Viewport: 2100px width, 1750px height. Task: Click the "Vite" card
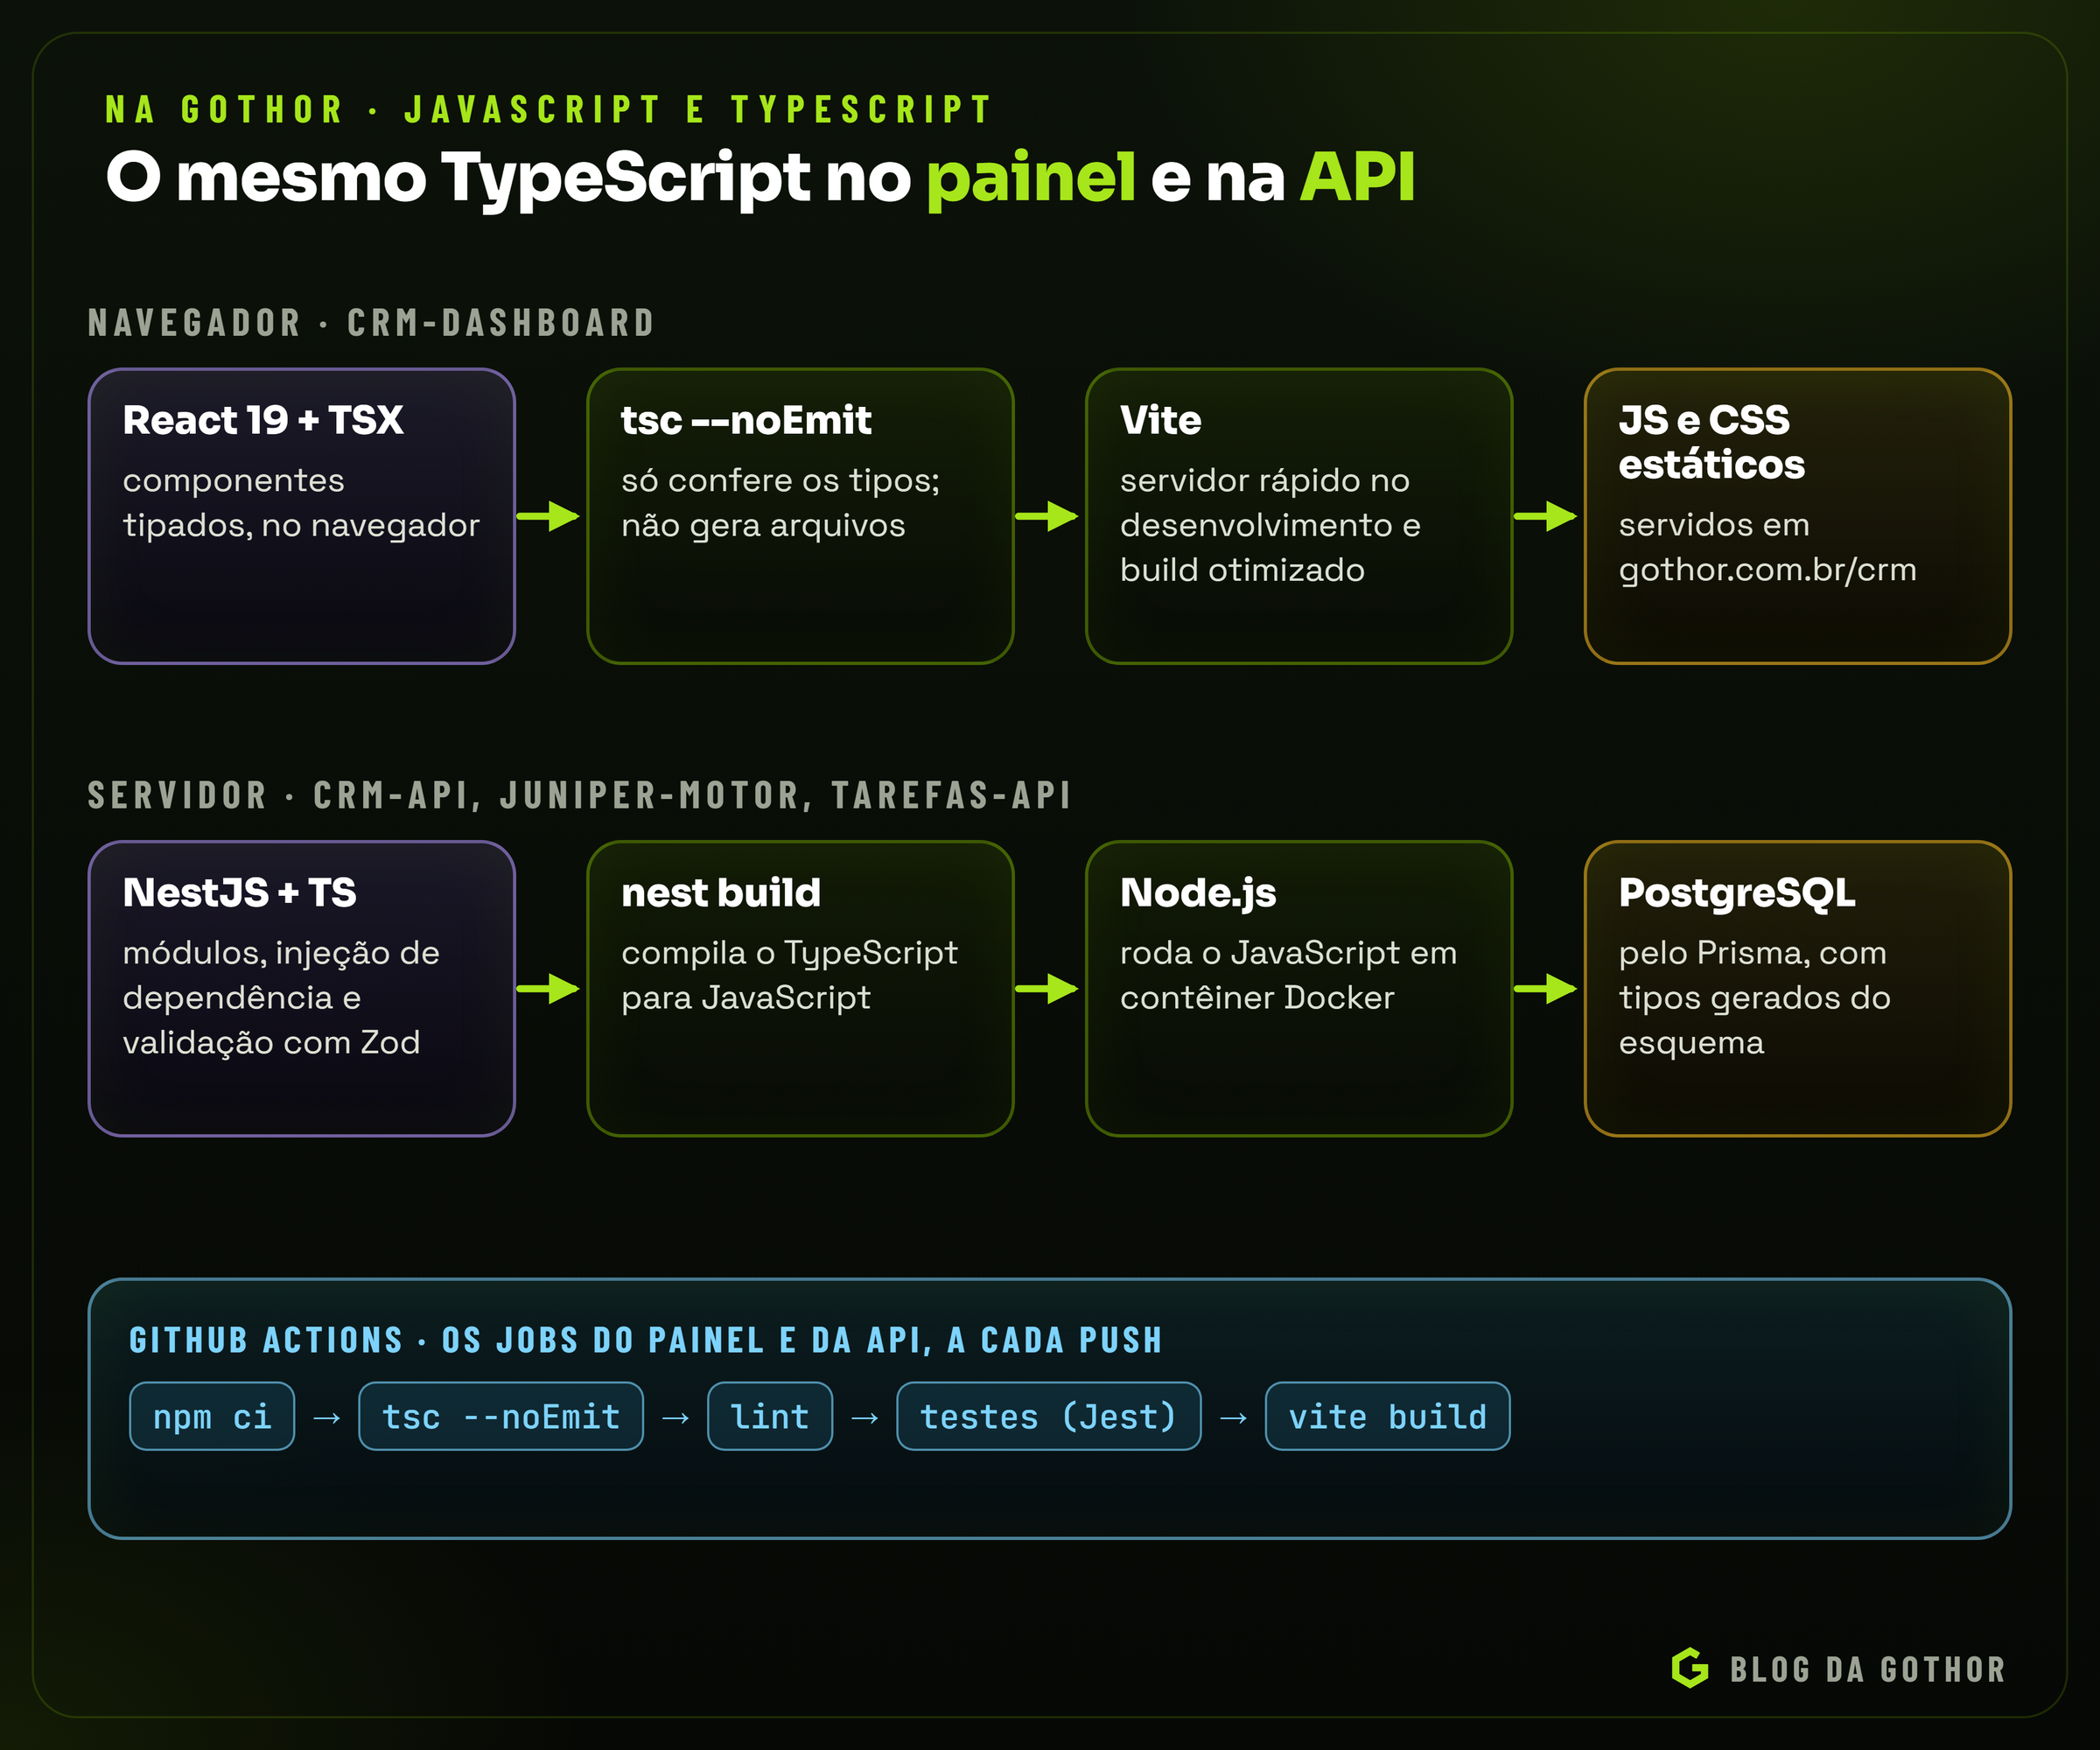click(x=1299, y=516)
